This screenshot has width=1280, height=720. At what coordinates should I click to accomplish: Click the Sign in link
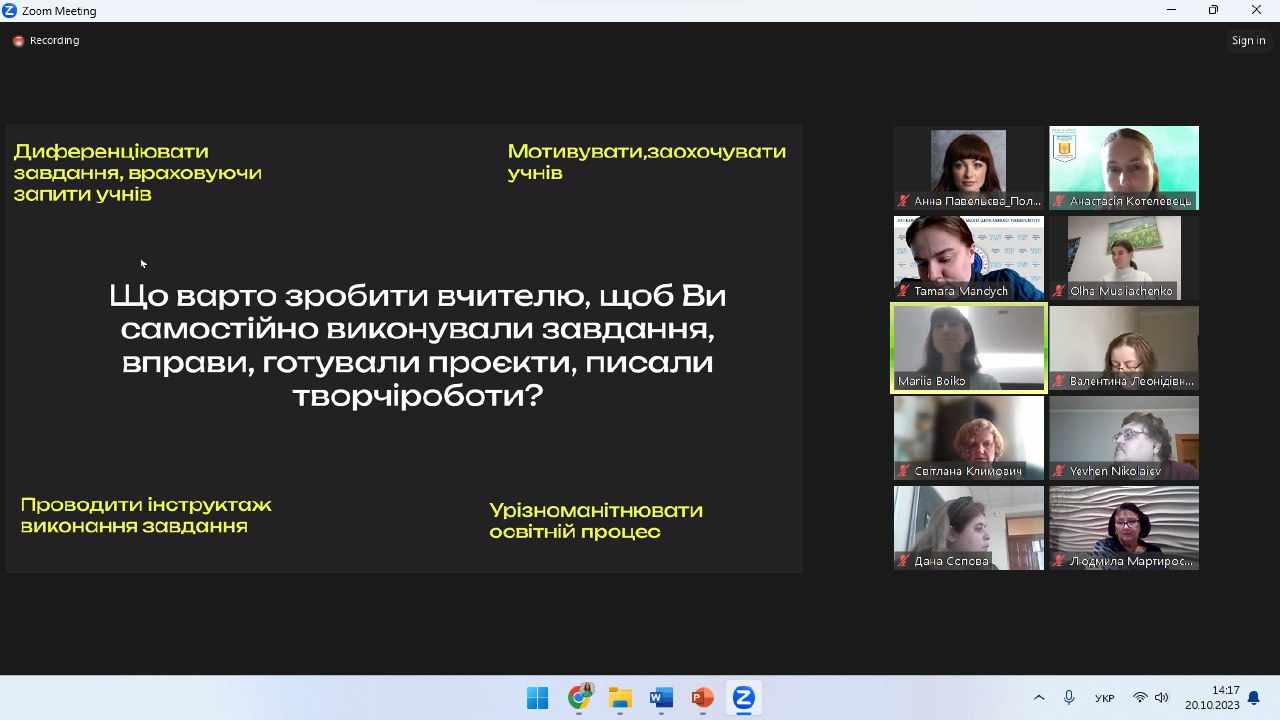[1248, 41]
